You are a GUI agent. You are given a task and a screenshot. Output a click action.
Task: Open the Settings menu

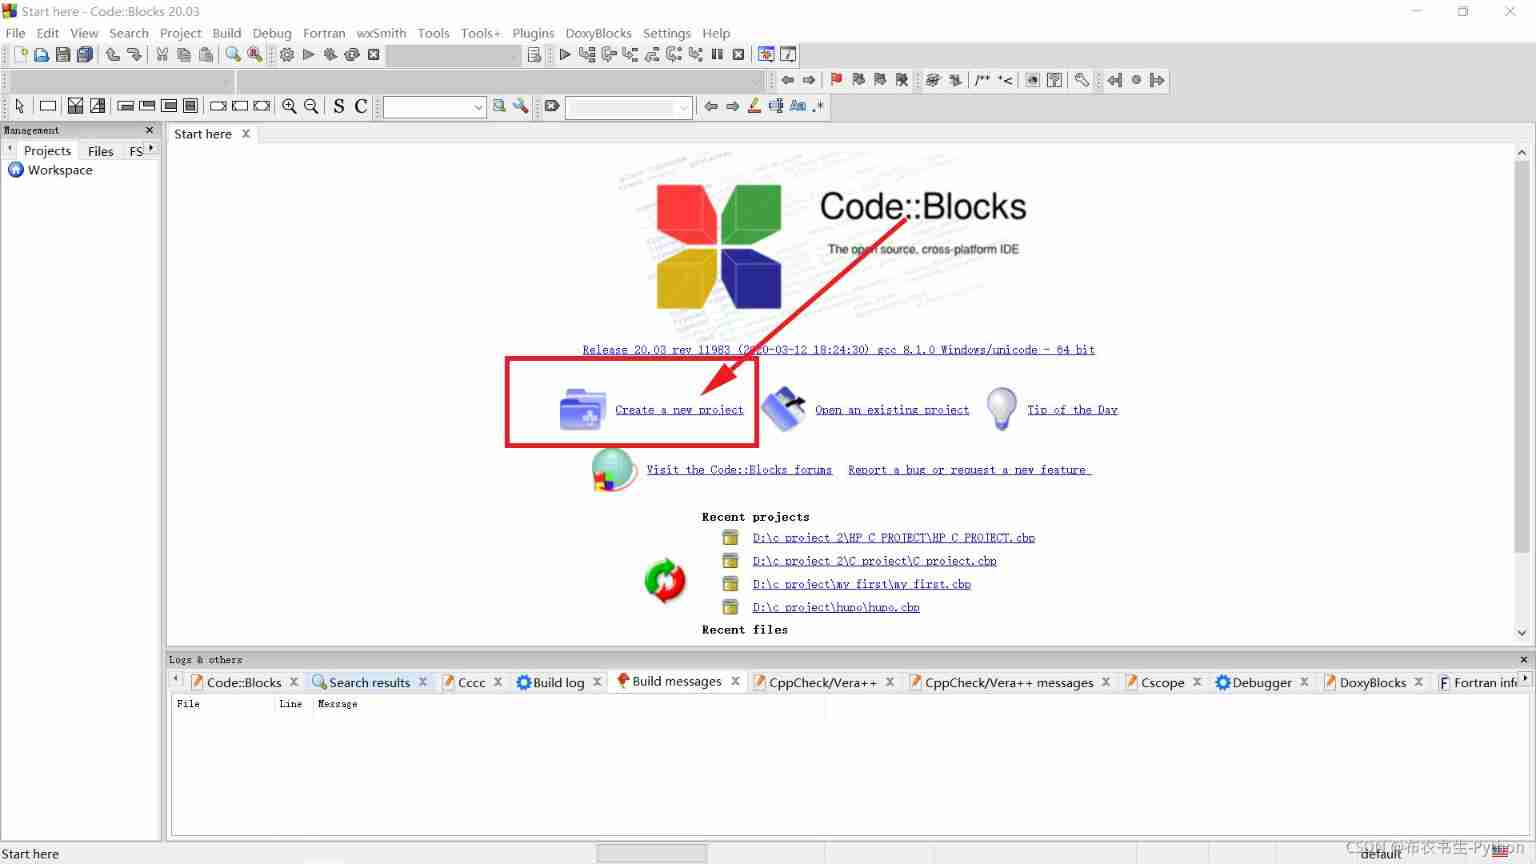click(x=667, y=33)
